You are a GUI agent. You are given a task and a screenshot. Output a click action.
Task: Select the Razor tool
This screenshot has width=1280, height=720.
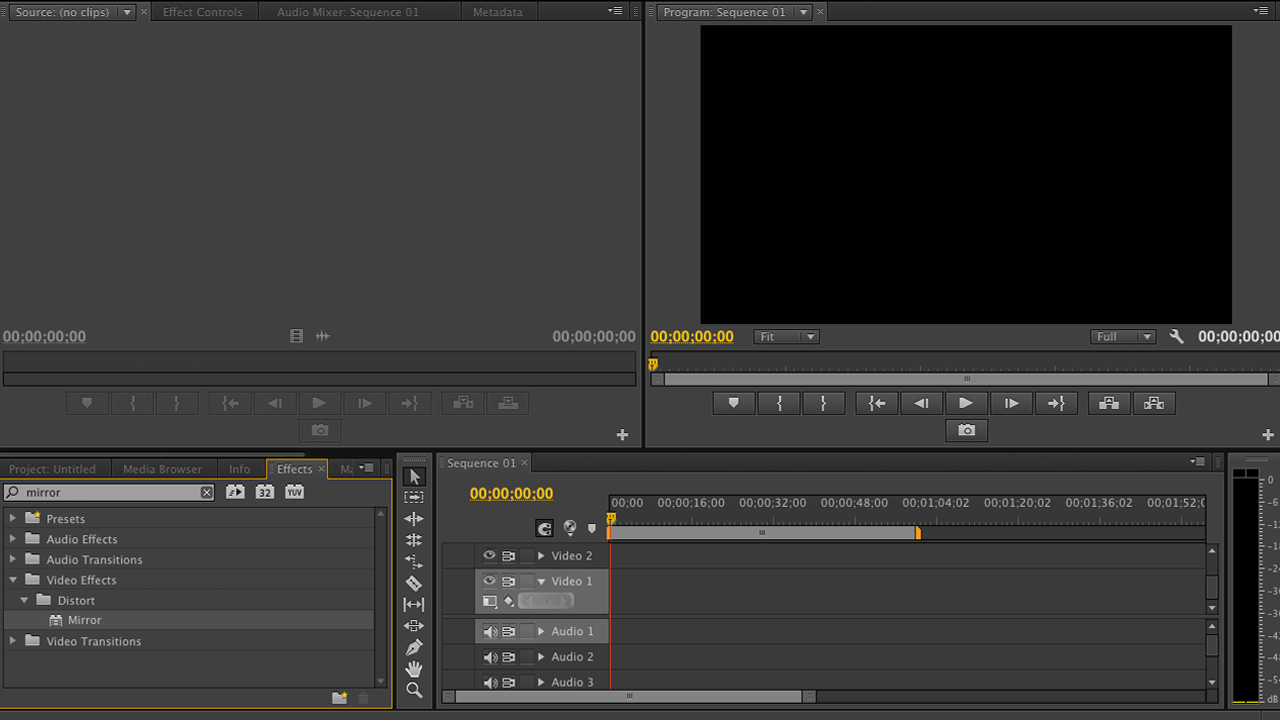(x=414, y=583)
